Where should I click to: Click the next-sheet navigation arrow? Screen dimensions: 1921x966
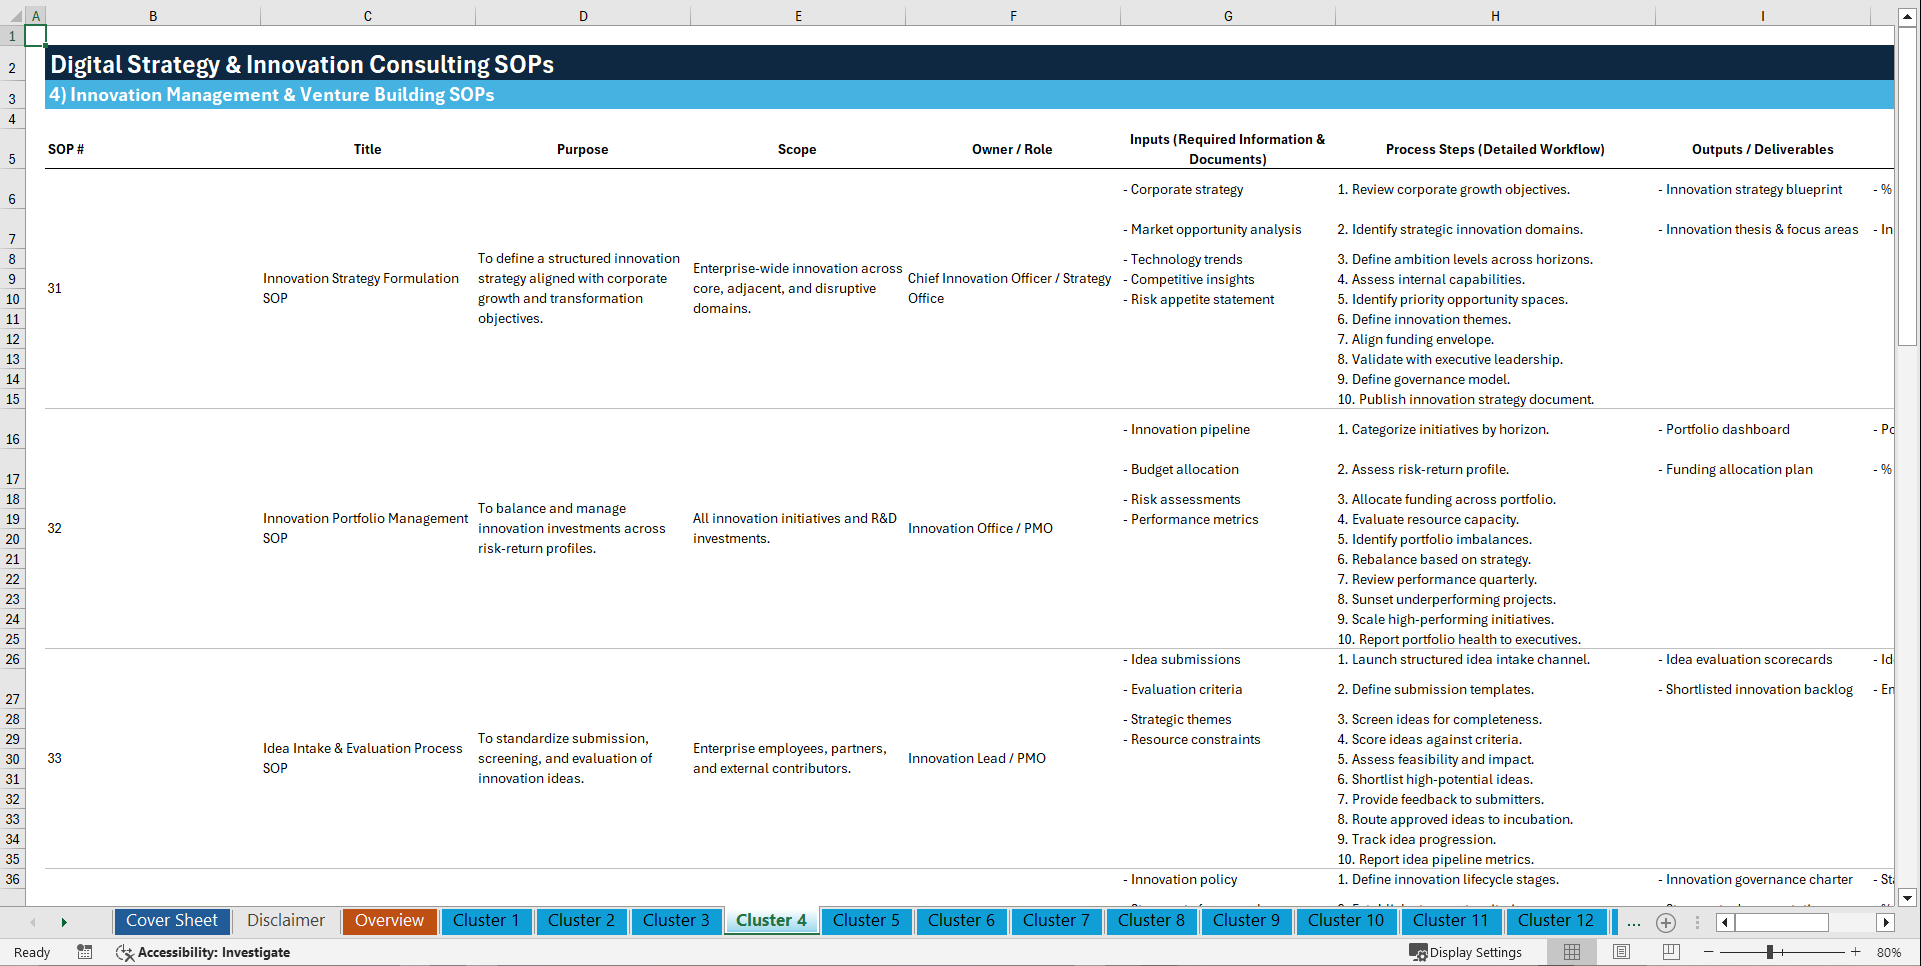click(x=64, y=922)
